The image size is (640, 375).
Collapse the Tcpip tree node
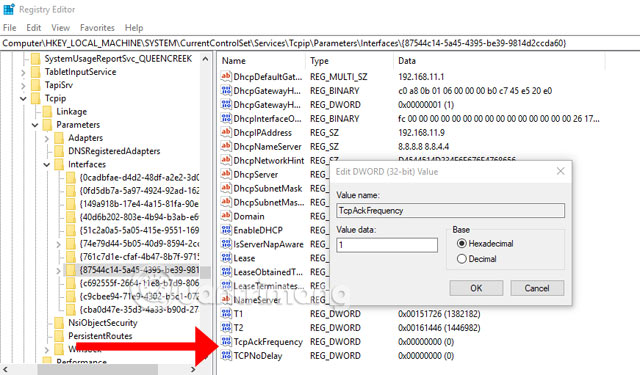(x=23, y=98)
